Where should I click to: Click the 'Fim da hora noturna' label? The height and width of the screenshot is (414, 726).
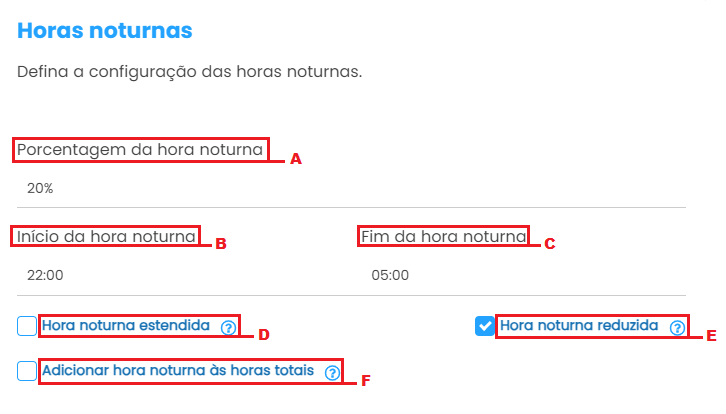pyautogui.click(x=443, y=237)
